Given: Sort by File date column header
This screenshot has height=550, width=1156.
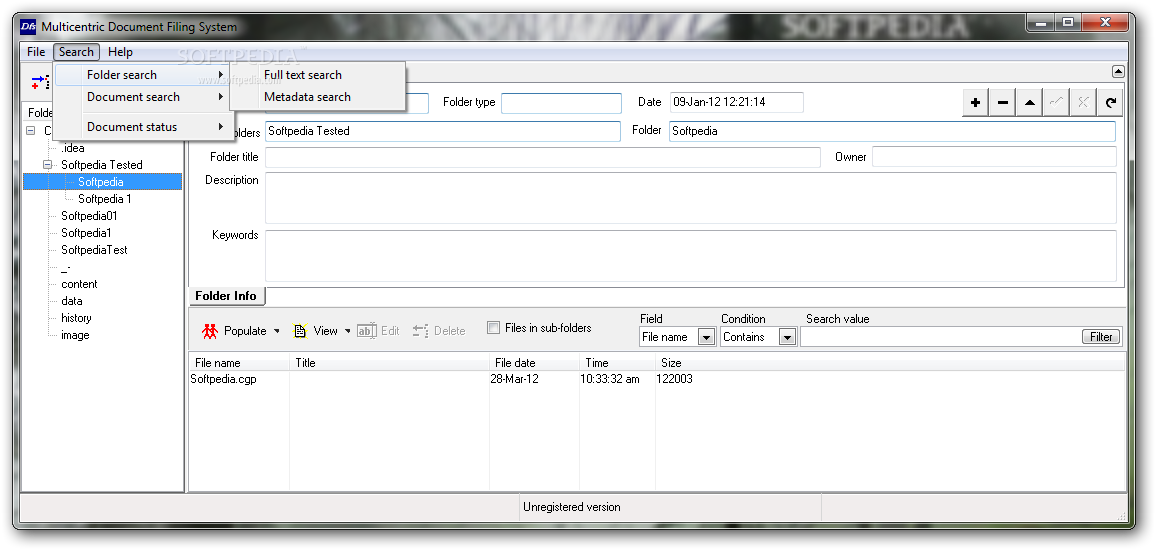Looking at the screenshot, I should point(535,363).
